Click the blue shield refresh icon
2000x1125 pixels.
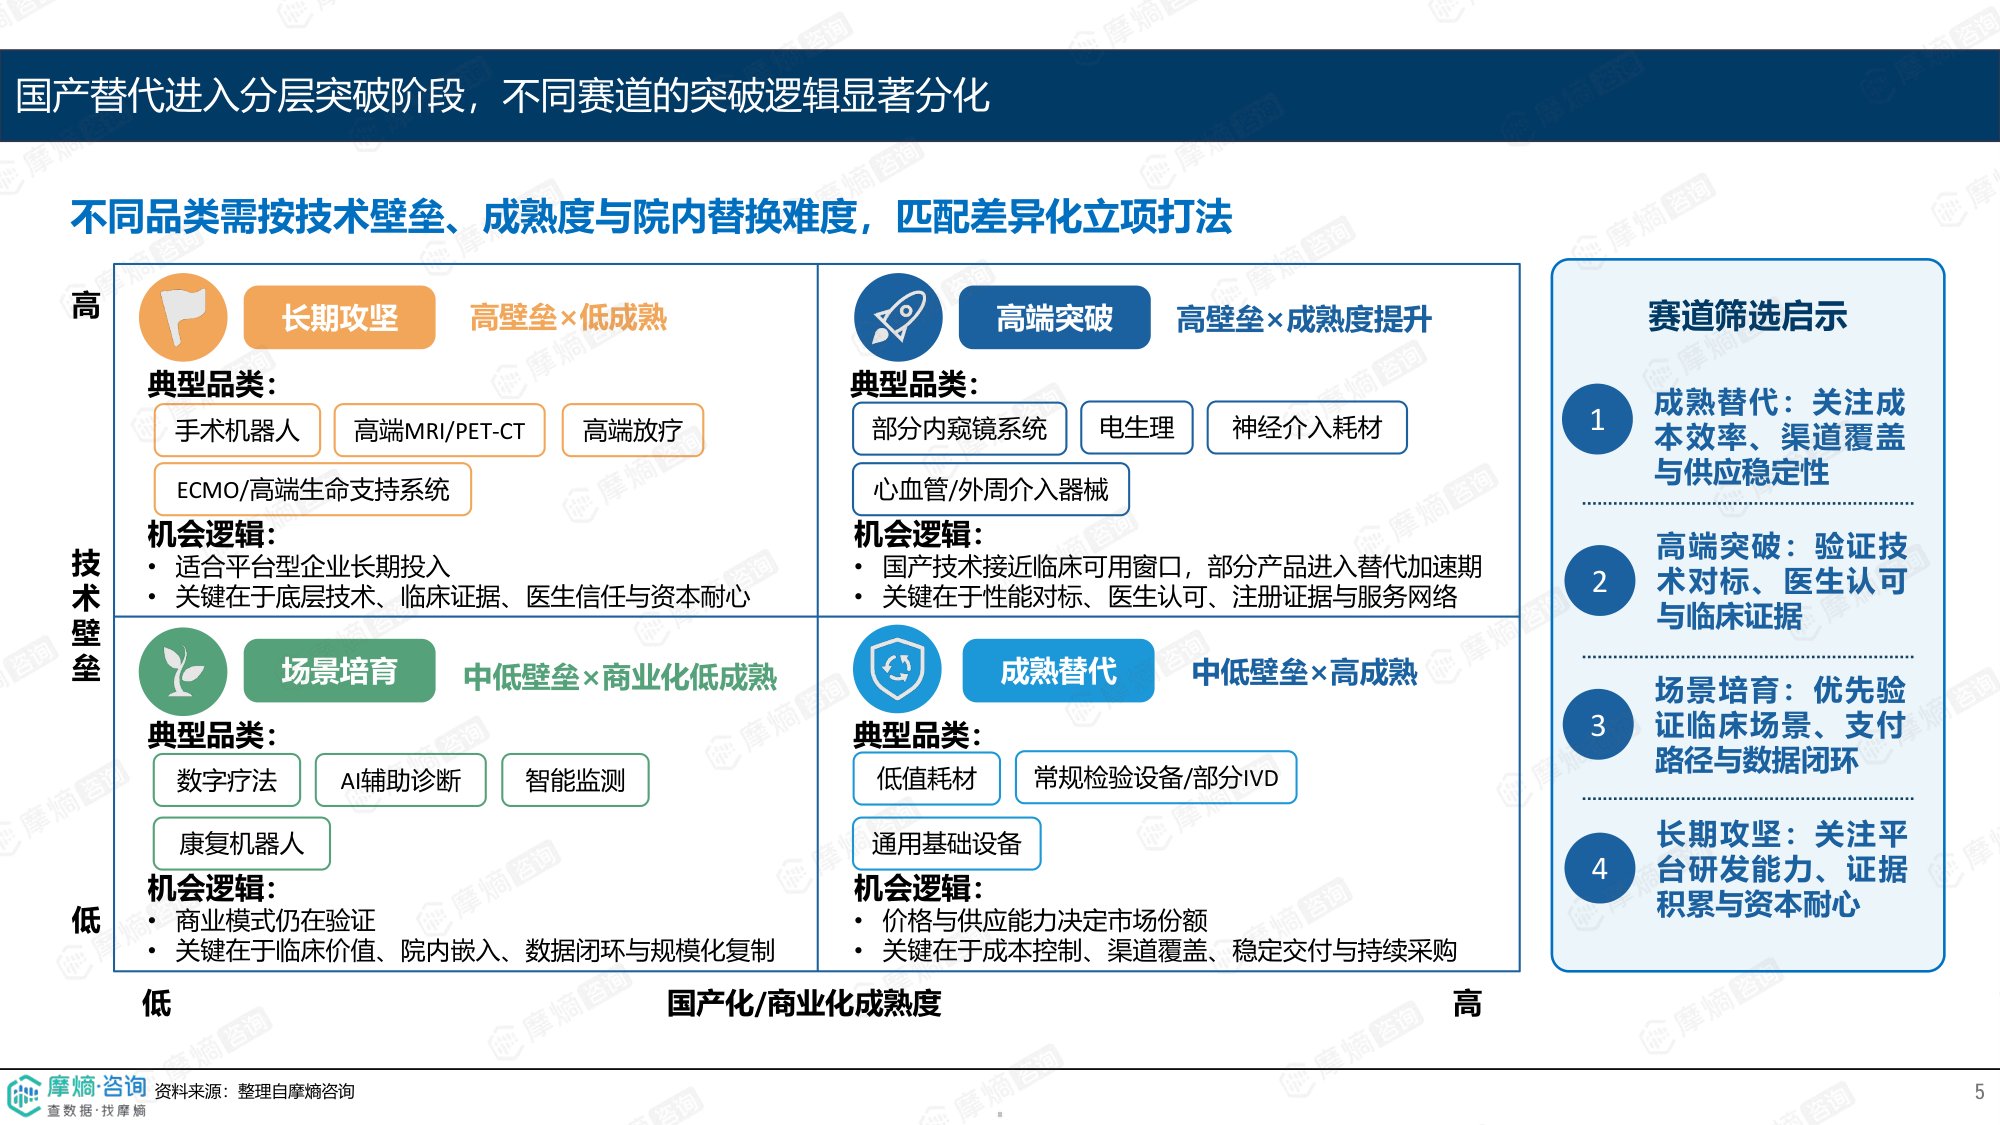point(897,669)
